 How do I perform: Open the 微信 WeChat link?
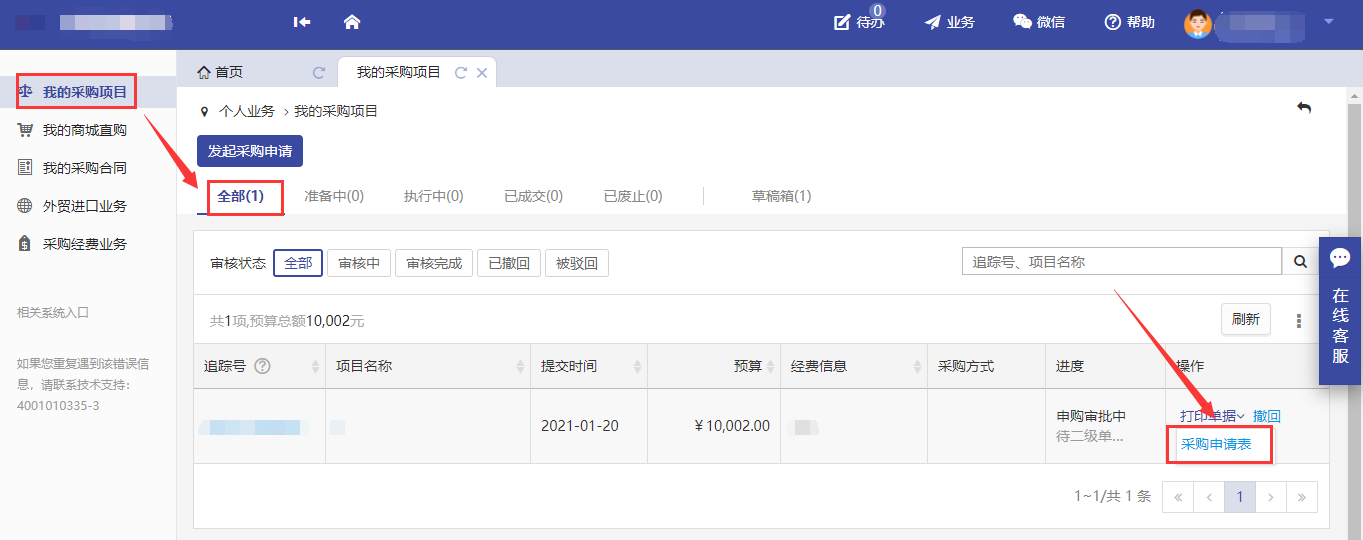pyautogui.click(x=1038, y=22)
